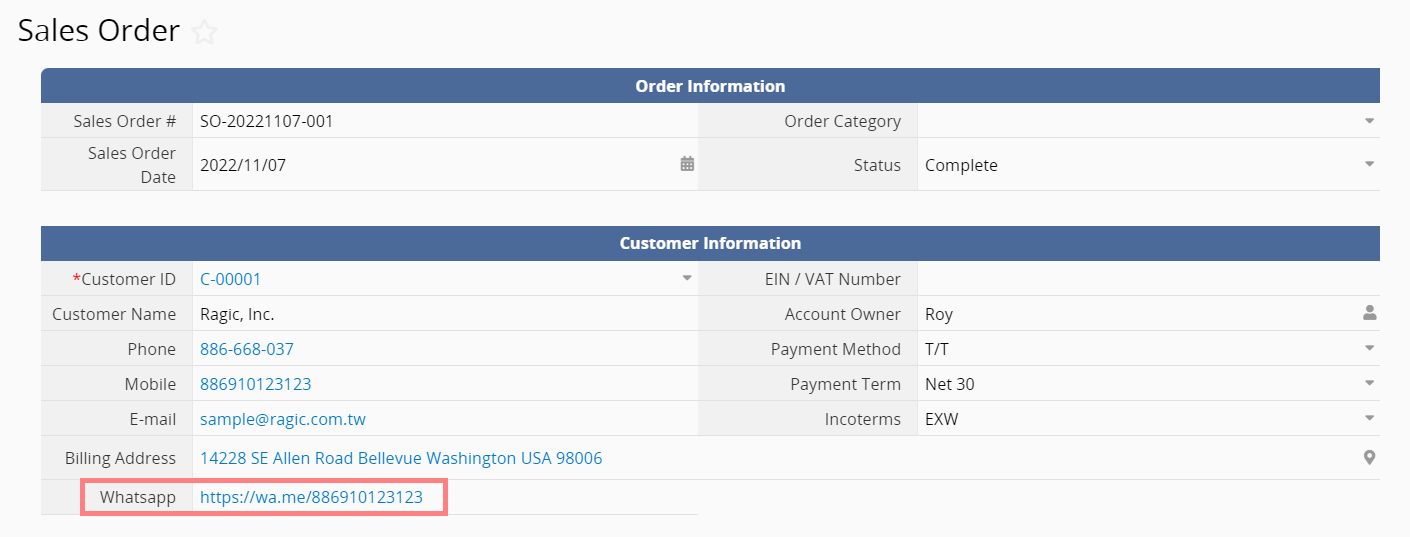The width and height of the screenshot is (1410, 537).
Task: Select the Customer Name field Ragic, Inc.
Action: click(x=237, y=314)
